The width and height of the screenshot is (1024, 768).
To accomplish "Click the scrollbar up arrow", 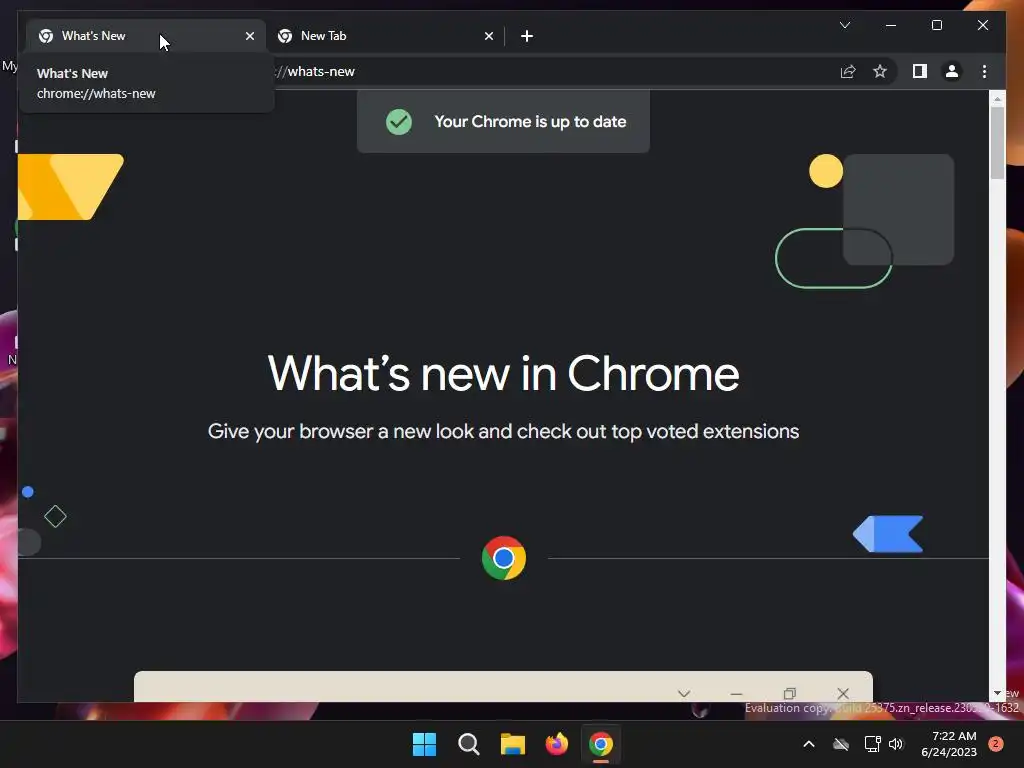I will click(997, 99).
